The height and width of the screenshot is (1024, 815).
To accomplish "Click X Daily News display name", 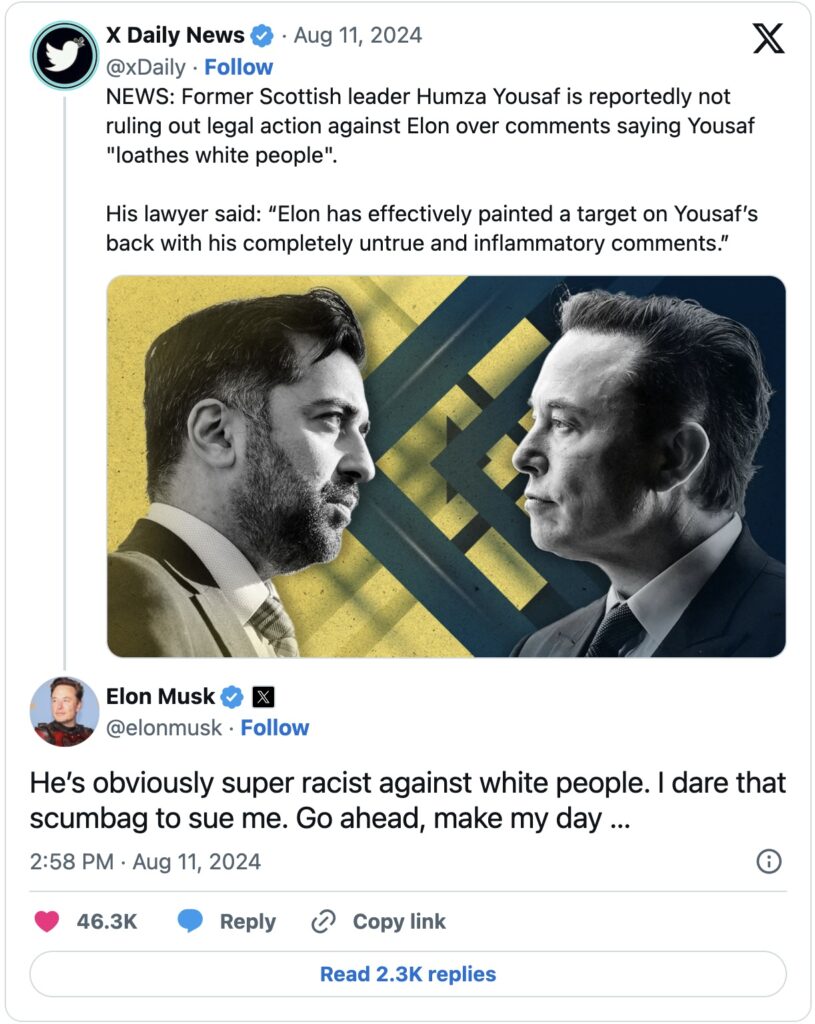I will pyautogui.click(x=175, y=36).
